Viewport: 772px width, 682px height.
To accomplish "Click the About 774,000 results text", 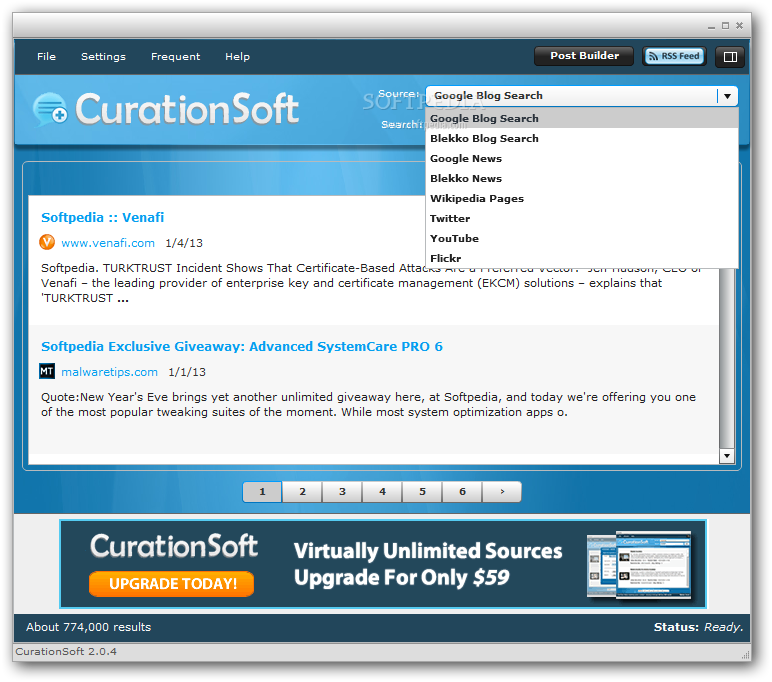I will (89, 627).
